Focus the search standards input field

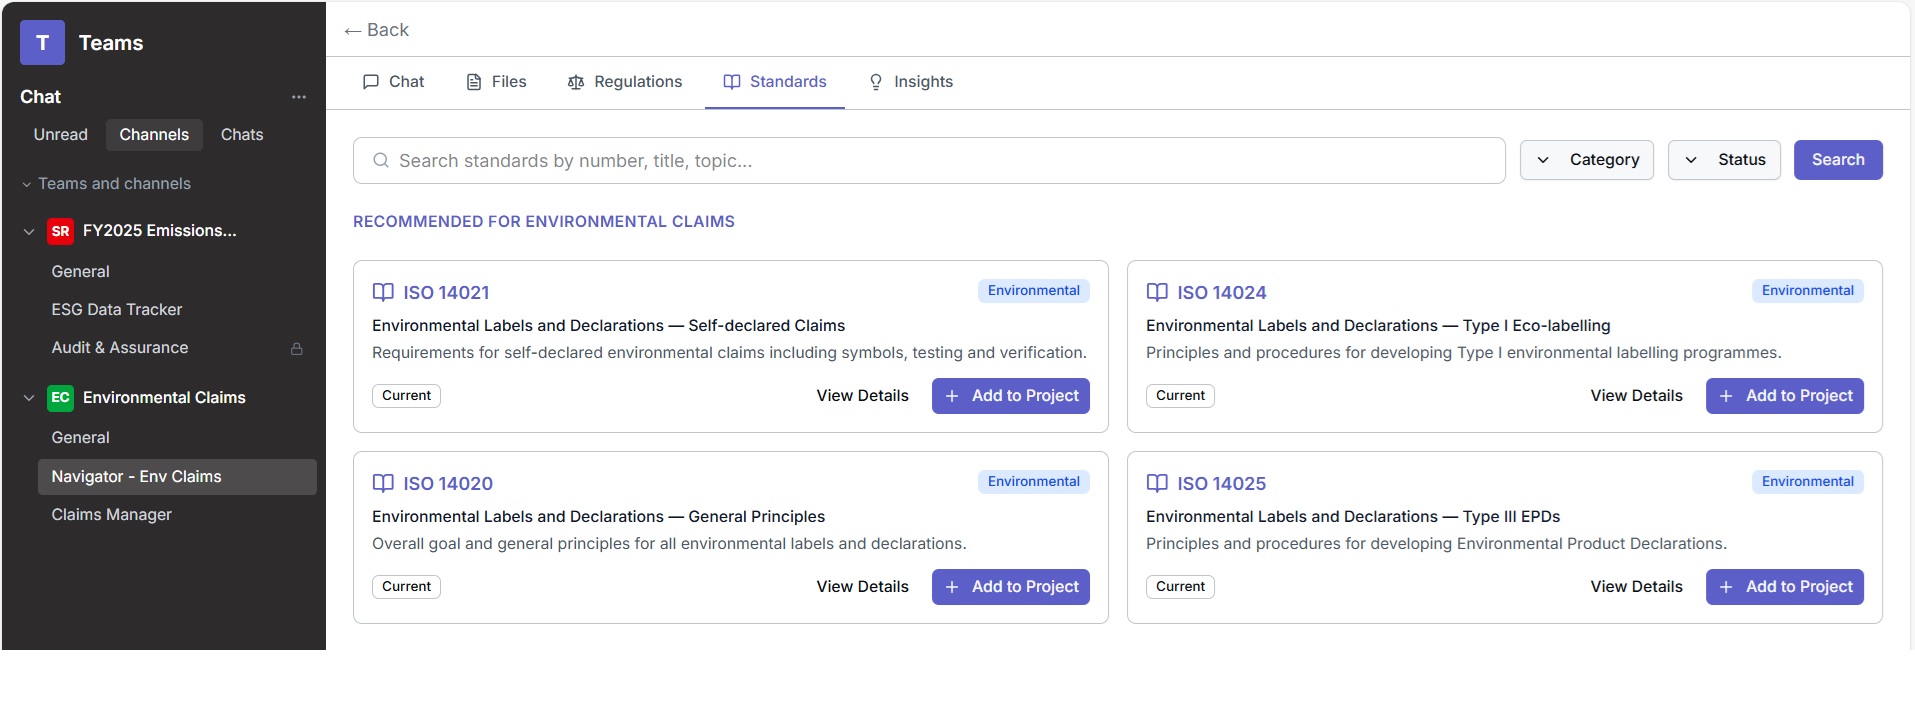point(940,161)
